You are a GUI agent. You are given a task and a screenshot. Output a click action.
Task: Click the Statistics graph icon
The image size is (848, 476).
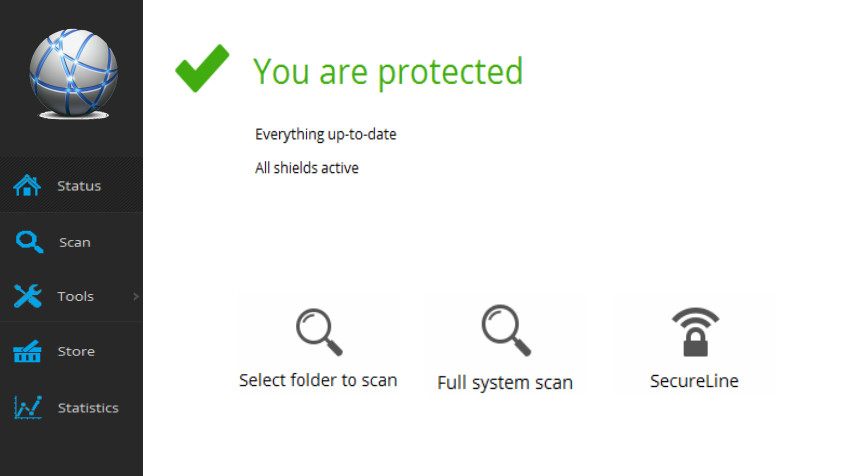pyautogui.click(x=28, y=407)
